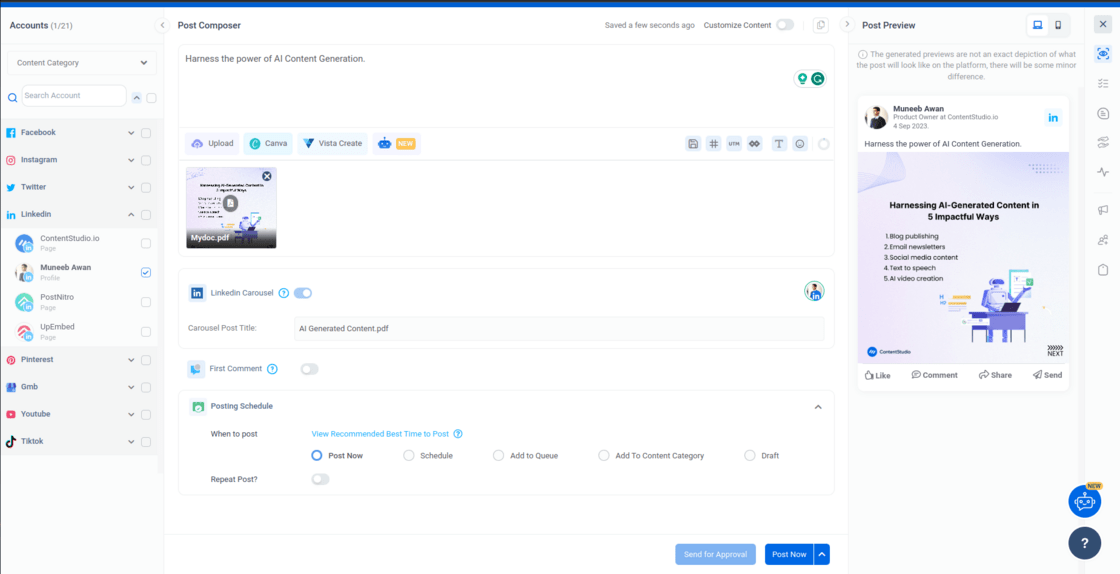Open the megaphone campaign icon in right sidebar
Image resolution: width=1120 pixels, height=574 pixels.
click(x=1103, y=210)
